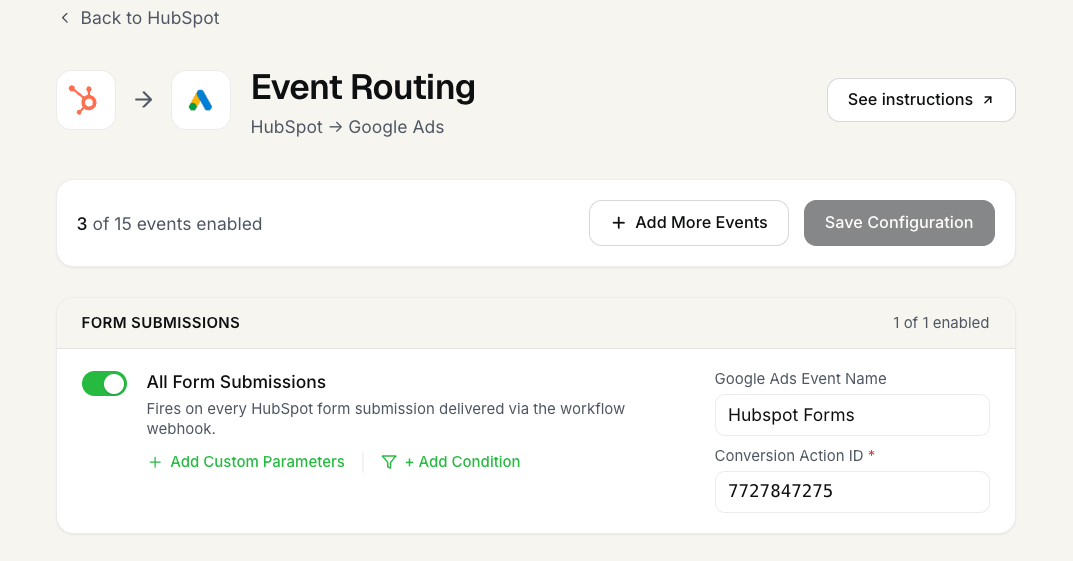Edit the Google Ads Event Name field
This screenshot has width=1073, height=561.
(852, 415)
